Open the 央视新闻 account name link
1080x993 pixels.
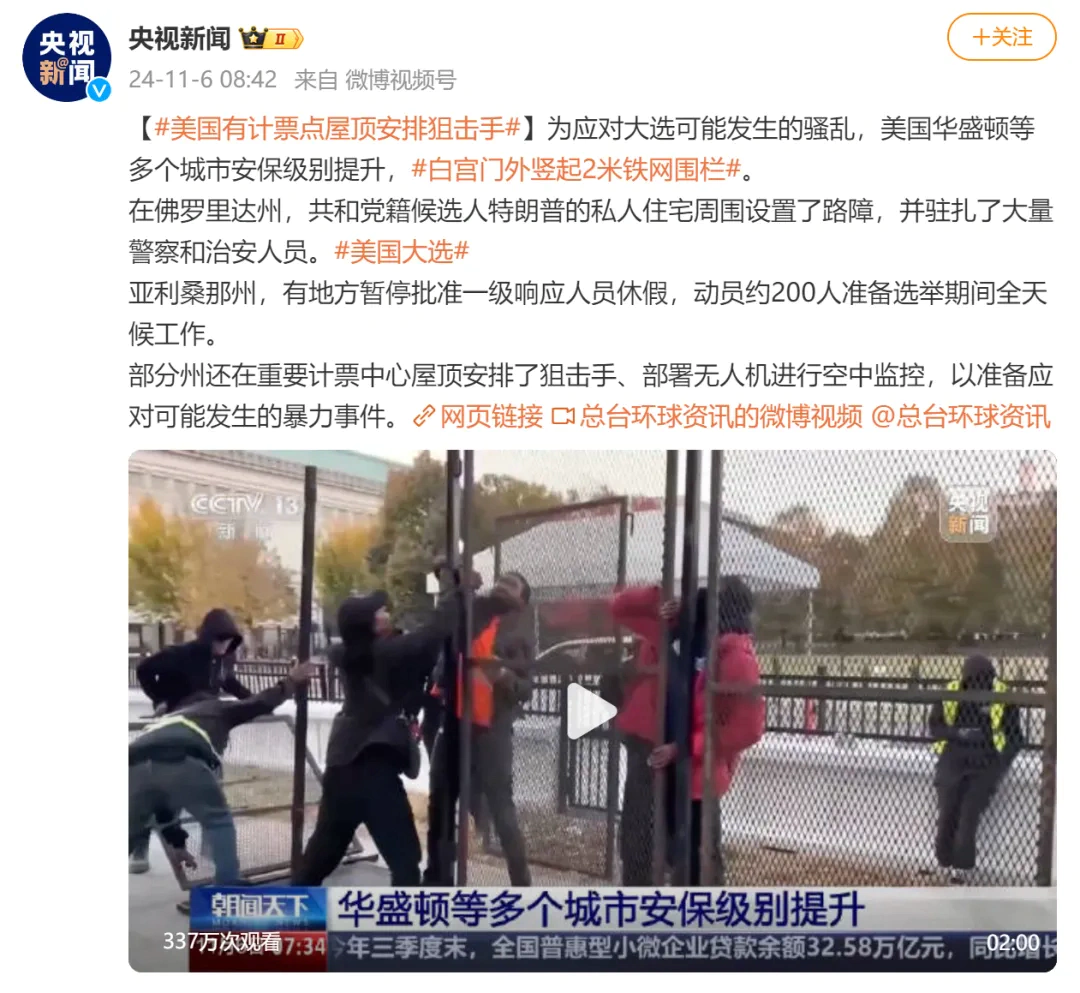pos(180,39)
